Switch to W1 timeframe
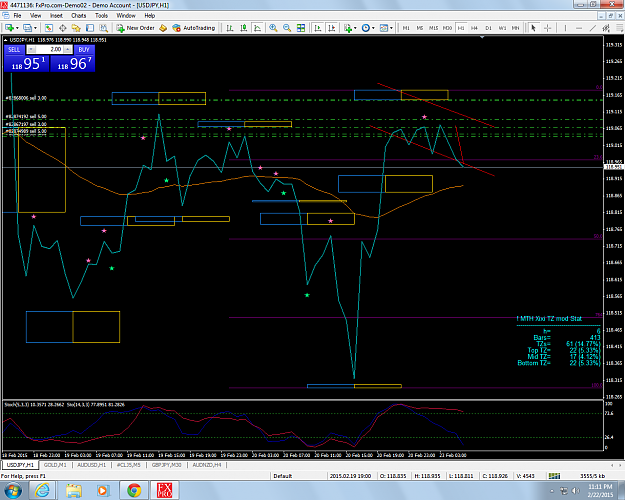Screen dimensions: 625x500 (x=502, y=28)
